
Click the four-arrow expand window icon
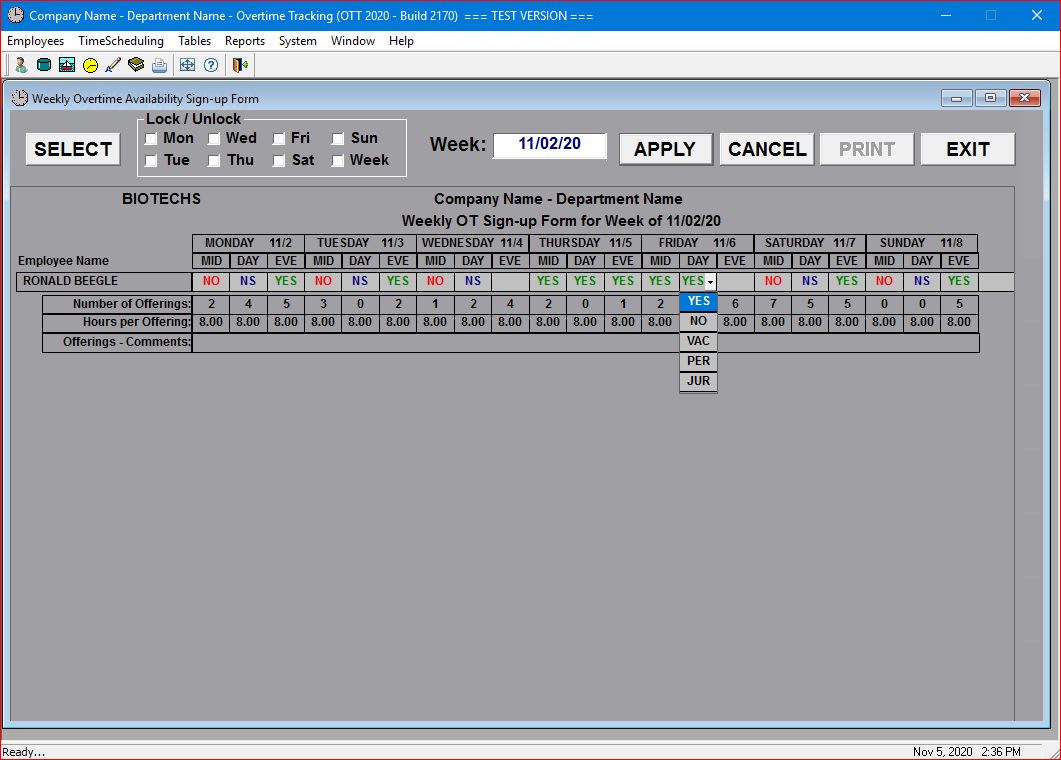point(187,65)
